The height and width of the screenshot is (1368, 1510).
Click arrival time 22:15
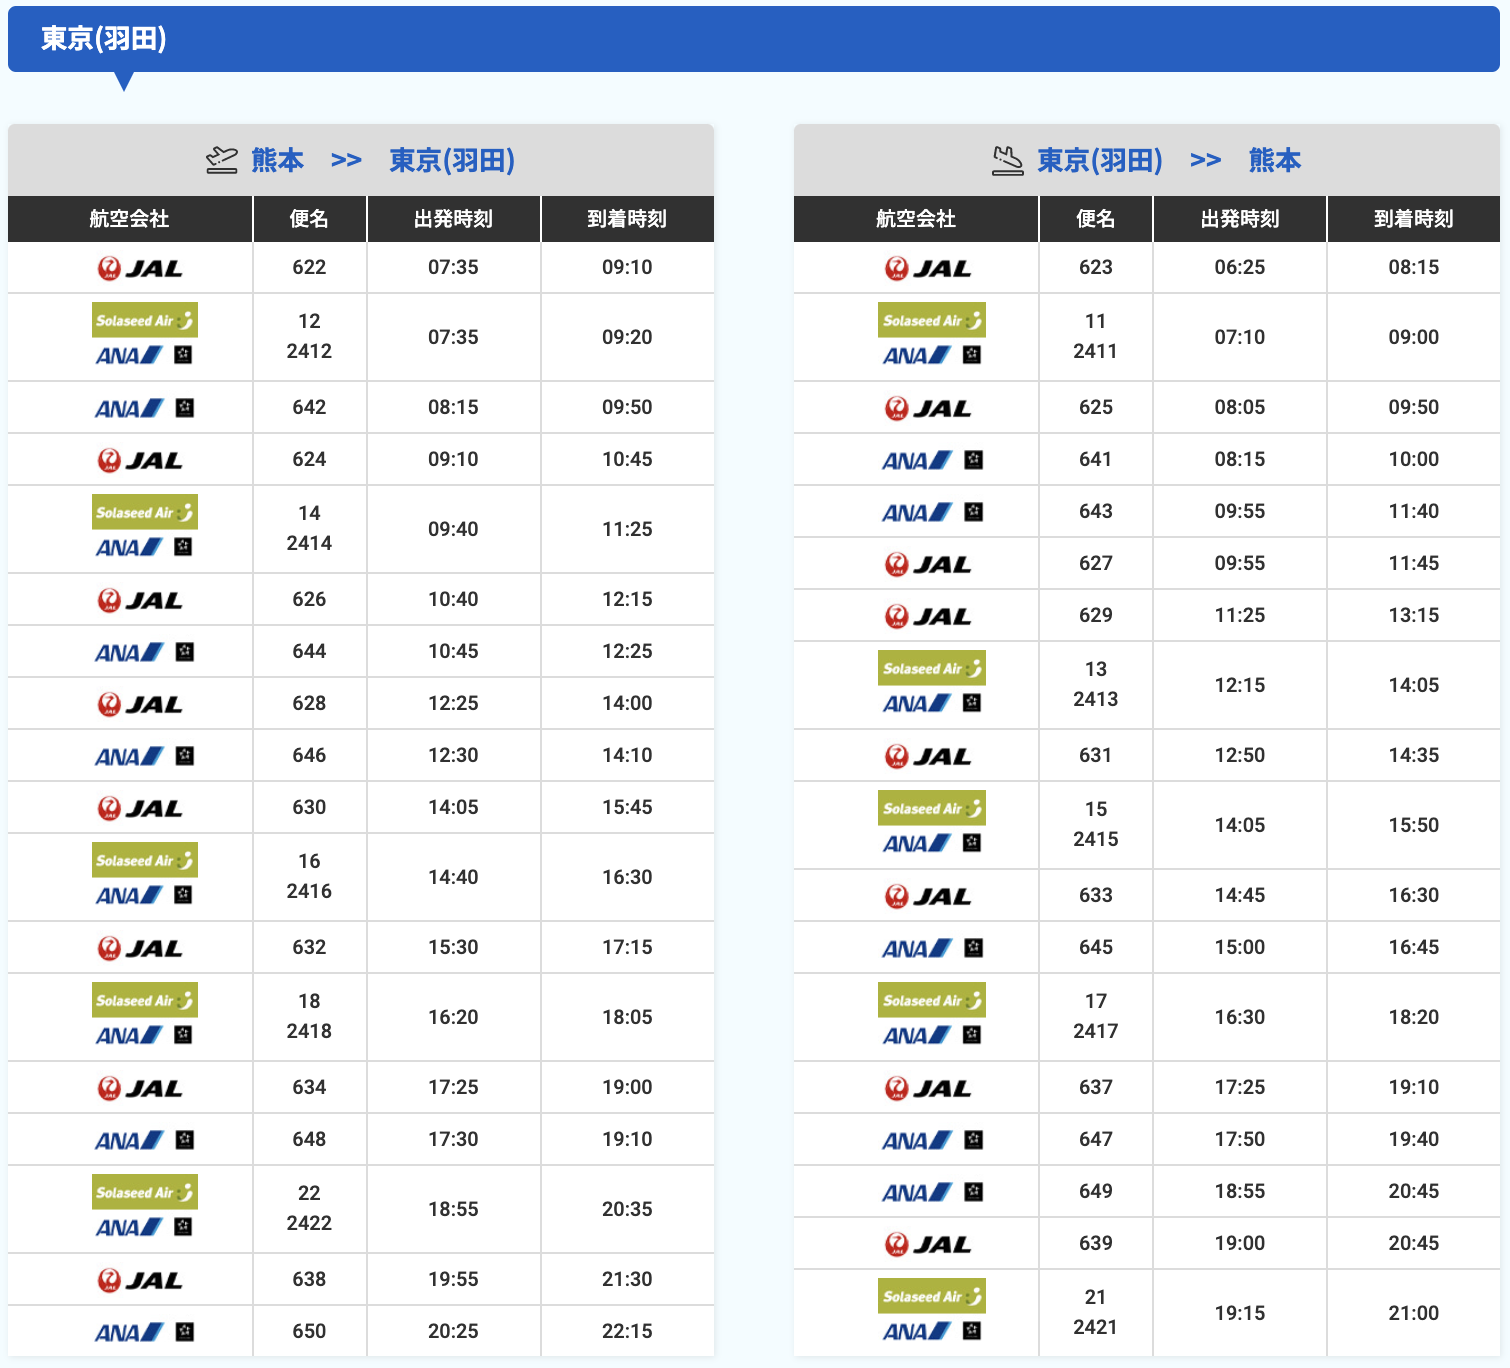(x=627, y=1331)
